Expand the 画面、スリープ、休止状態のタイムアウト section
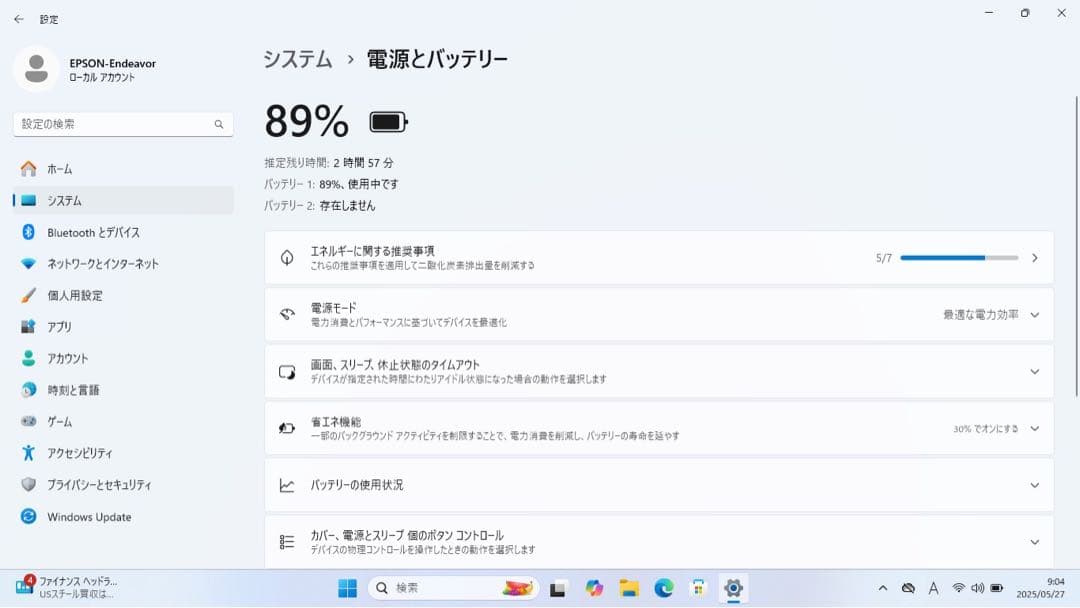1080x608 pixels. coord(1034,371)
